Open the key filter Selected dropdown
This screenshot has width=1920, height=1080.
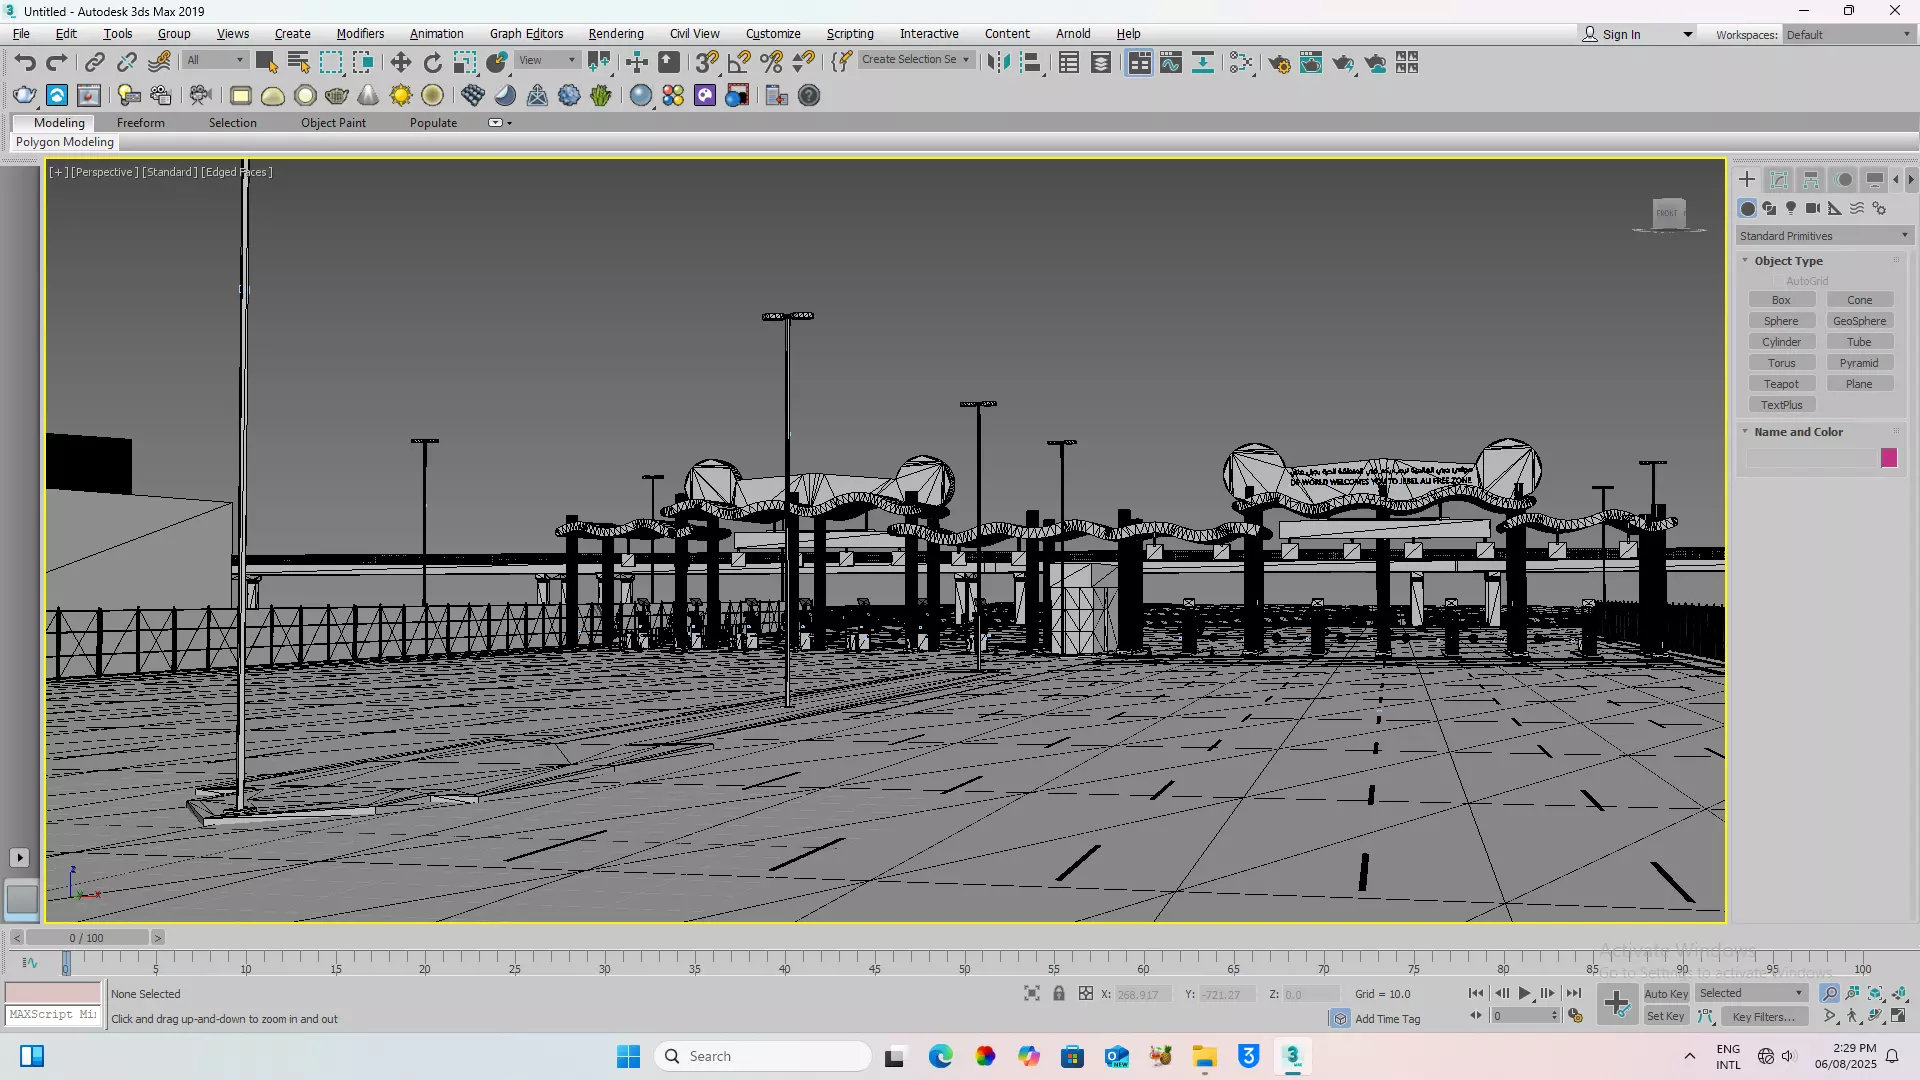pyautogui.click(x=1752, y=993)
